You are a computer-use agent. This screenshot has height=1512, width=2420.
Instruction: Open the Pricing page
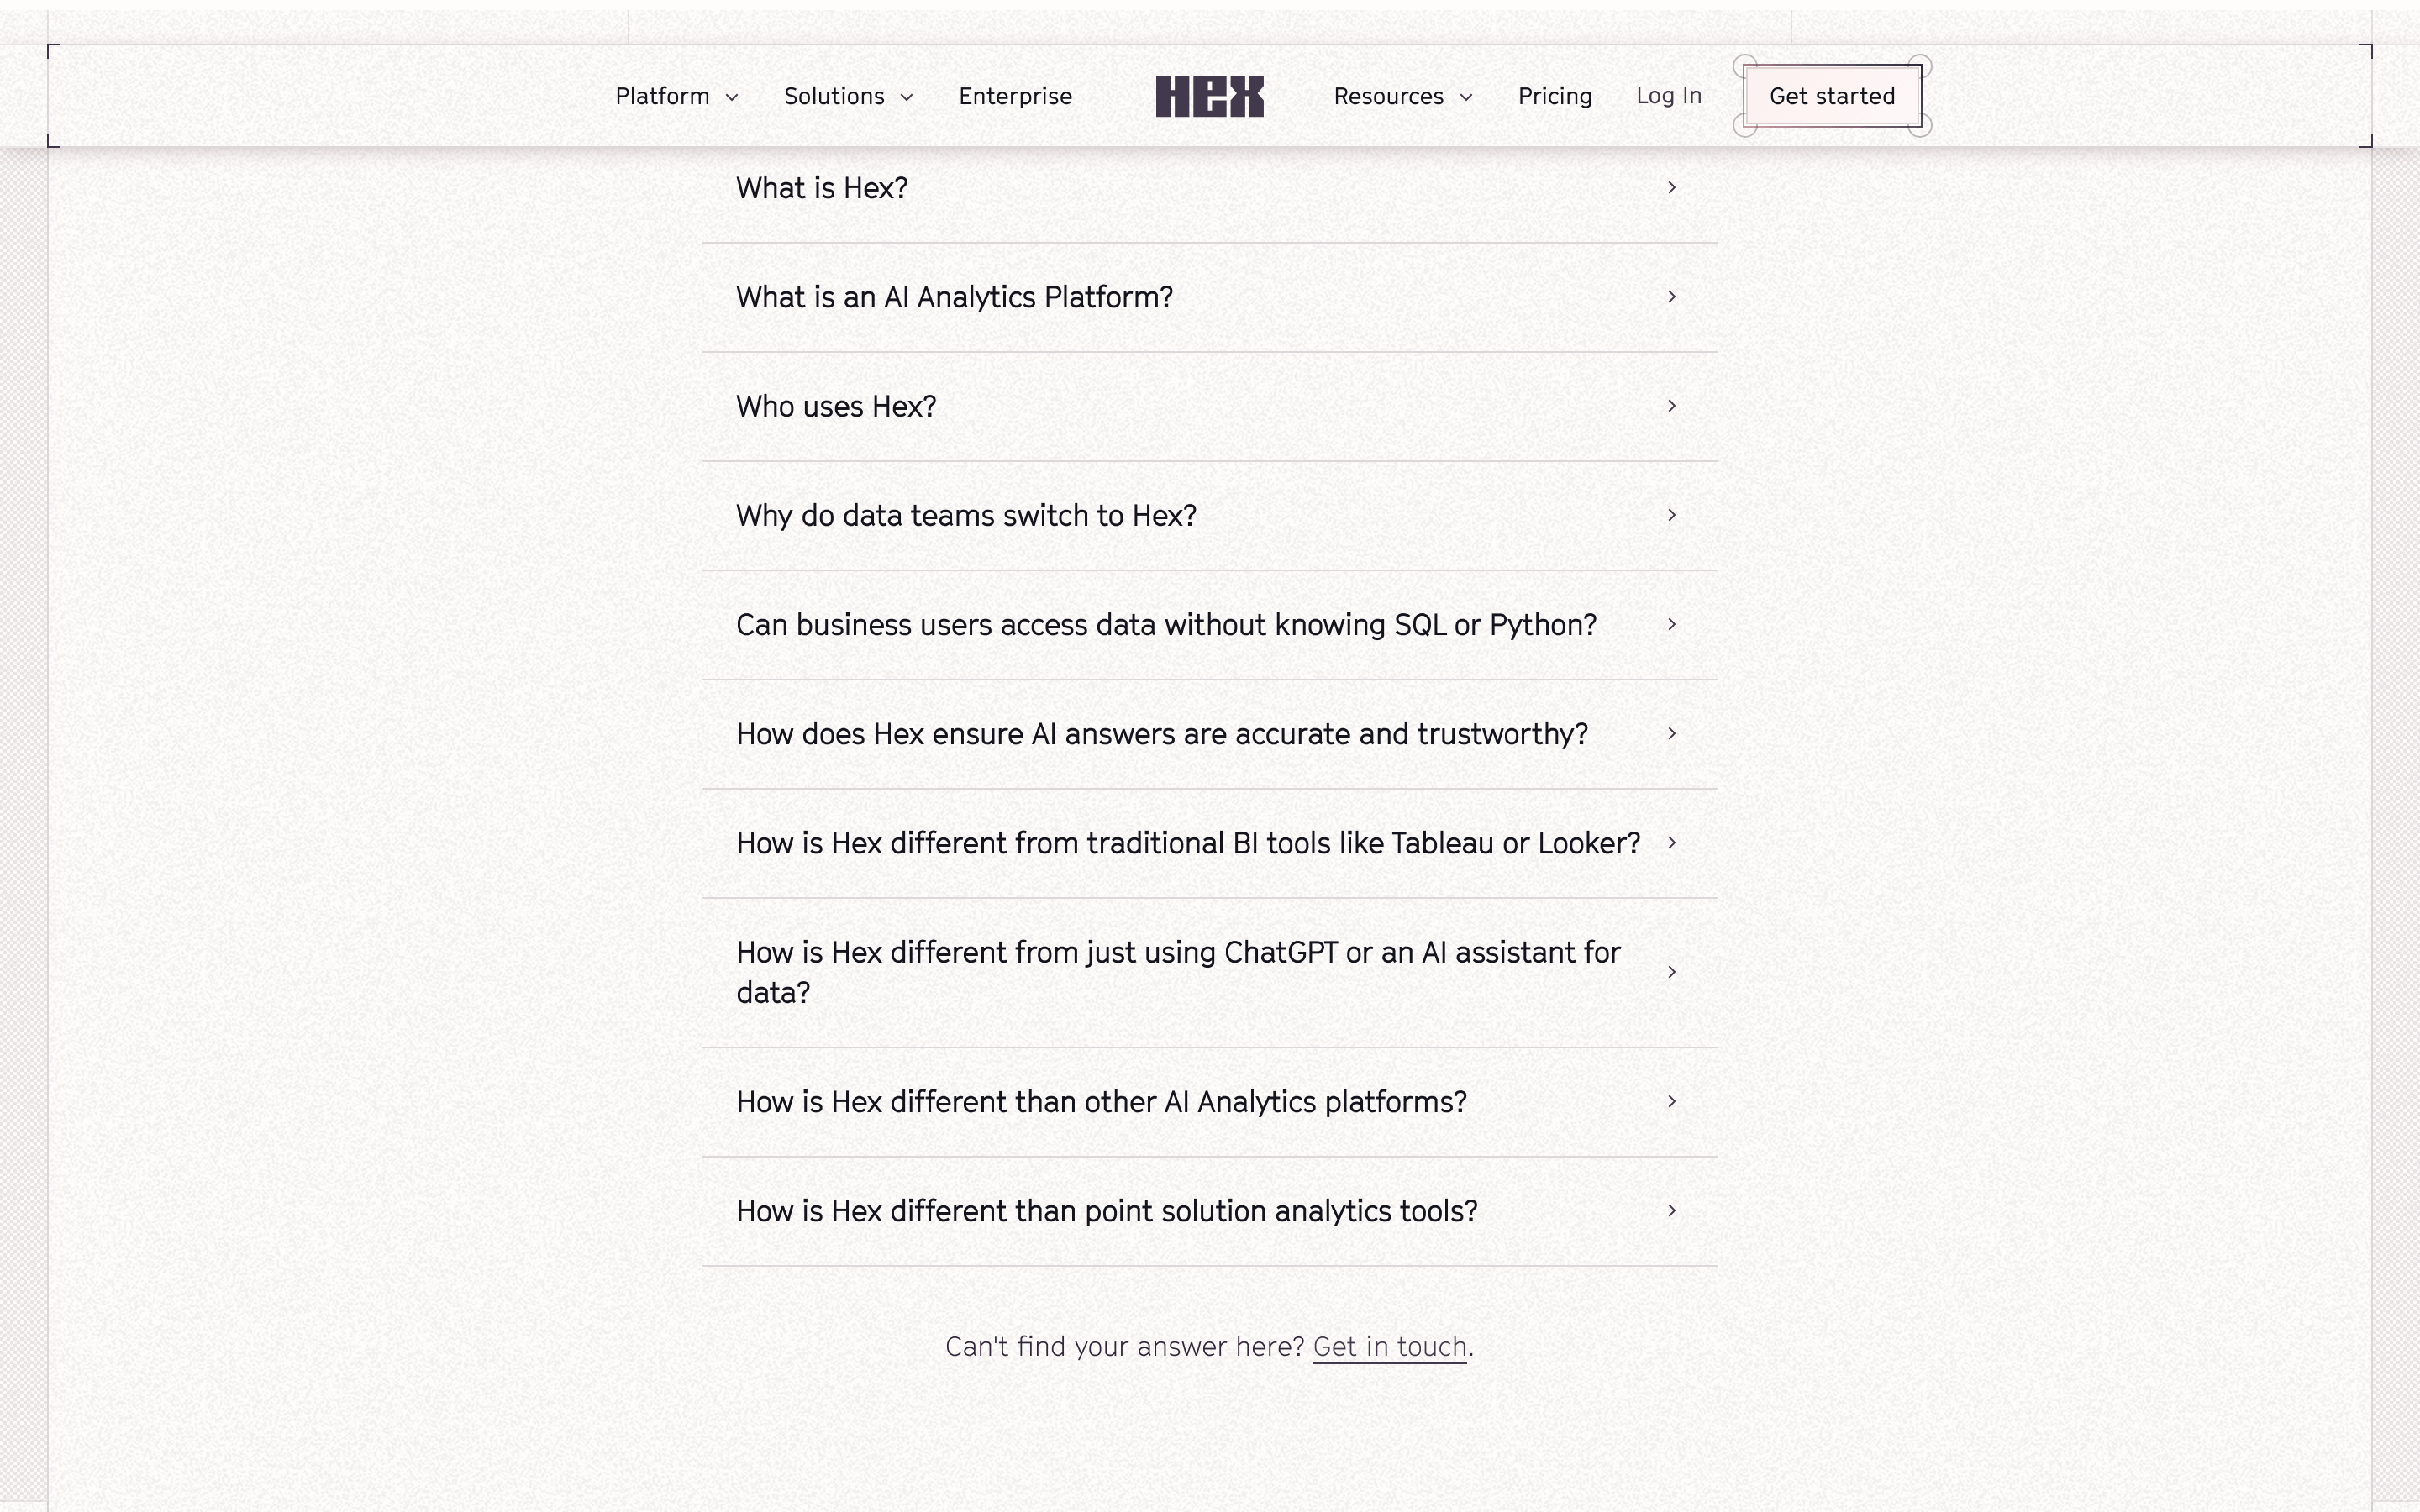(x=1555, y=96)
